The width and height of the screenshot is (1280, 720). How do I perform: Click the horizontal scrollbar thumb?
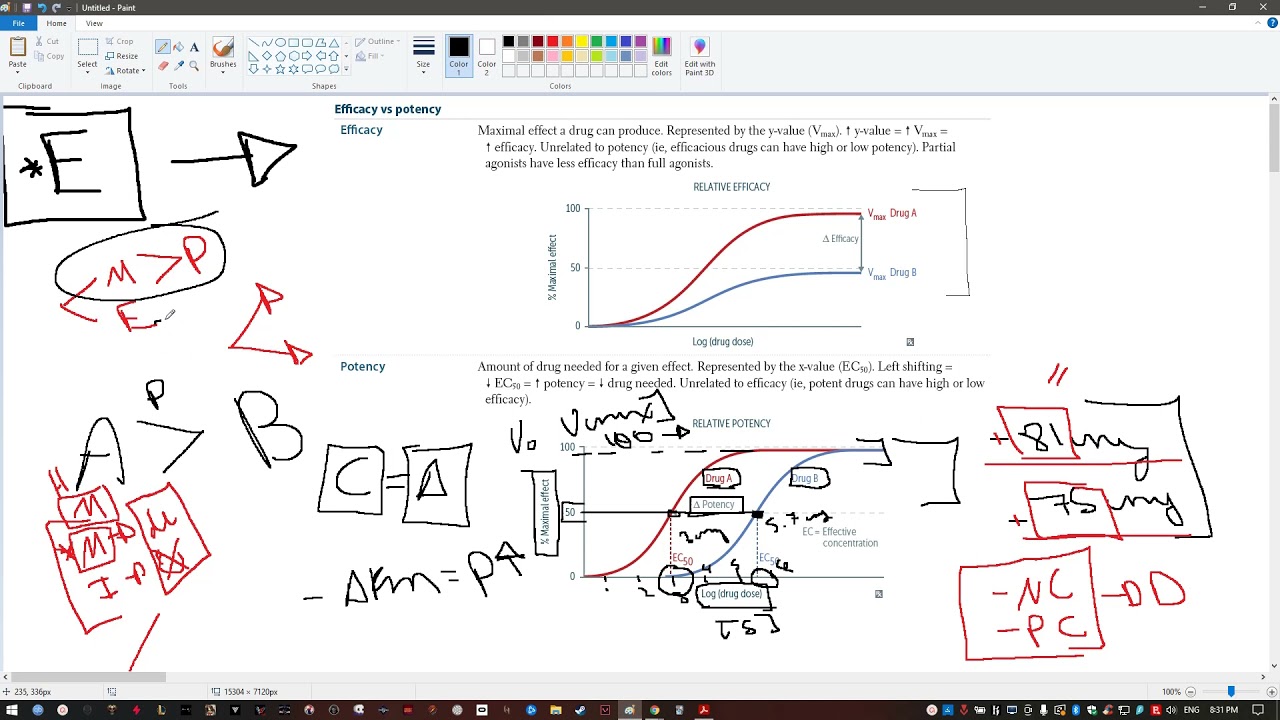pos(89,677)
